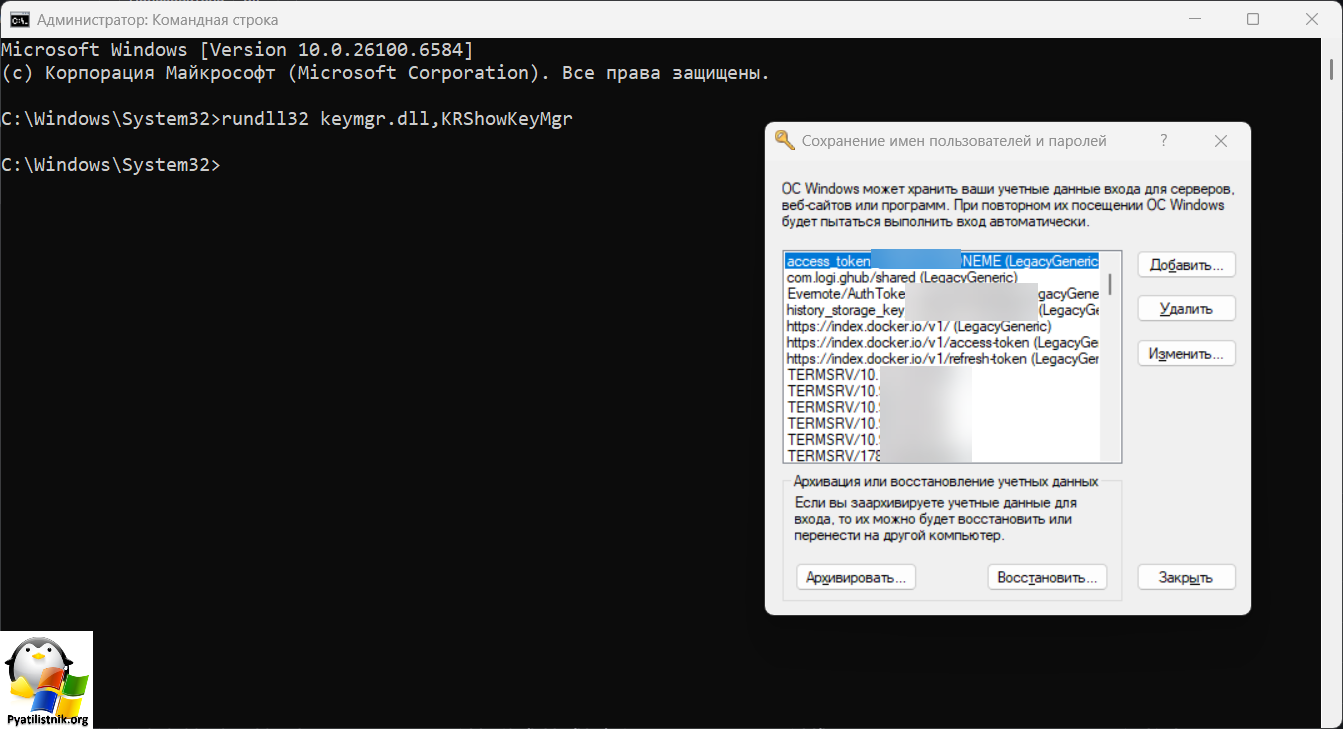Click the Command Prompt window vertical scrollbar
The image size is (1343, 729).
(1332, 69)
